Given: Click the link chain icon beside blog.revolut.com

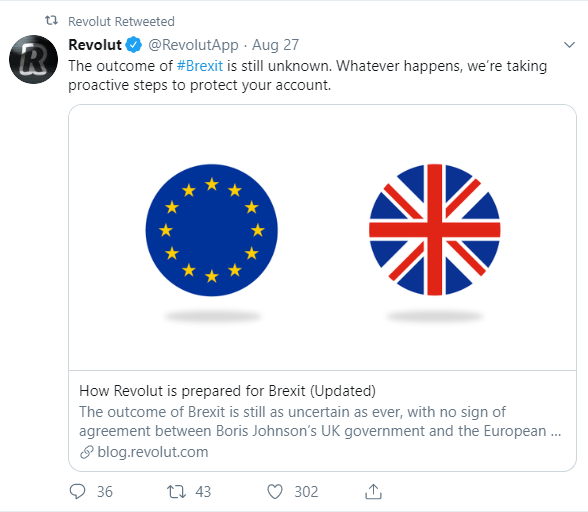Looking at the screenshot, I should coord(87,452).
